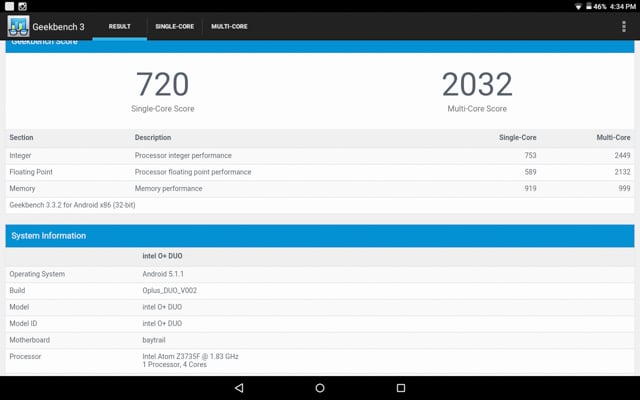Tap the Geekbench 3 app icon
Viewport: 640px width, 400px height.
click(x=18, y=26)
